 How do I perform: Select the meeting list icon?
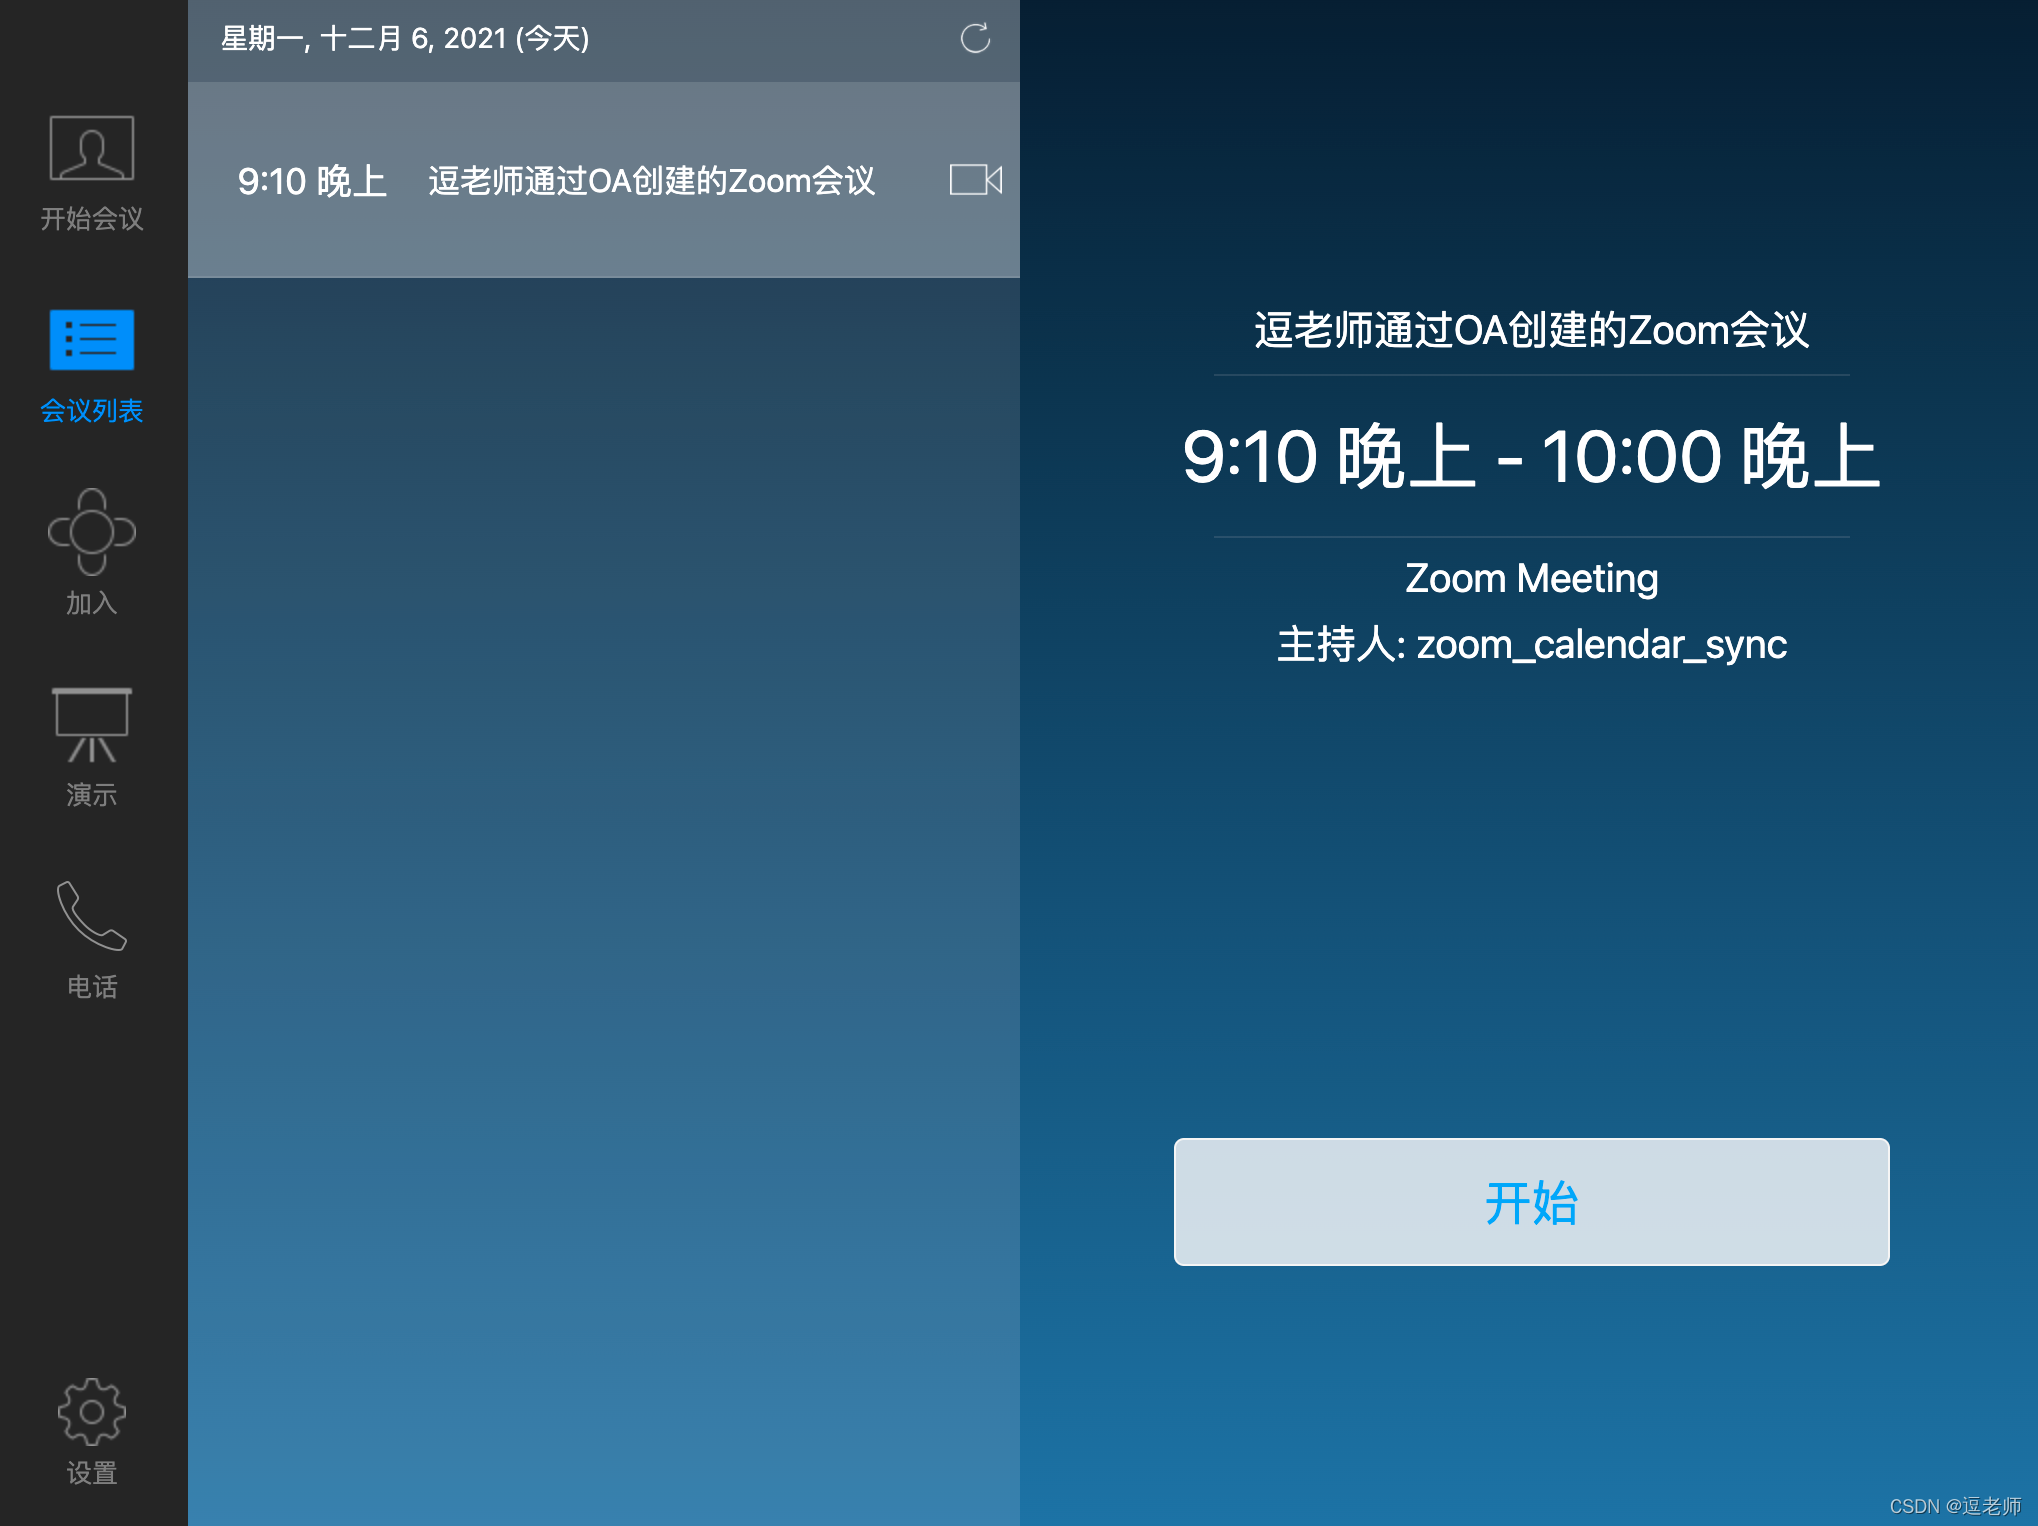click(x=92, y=340)
